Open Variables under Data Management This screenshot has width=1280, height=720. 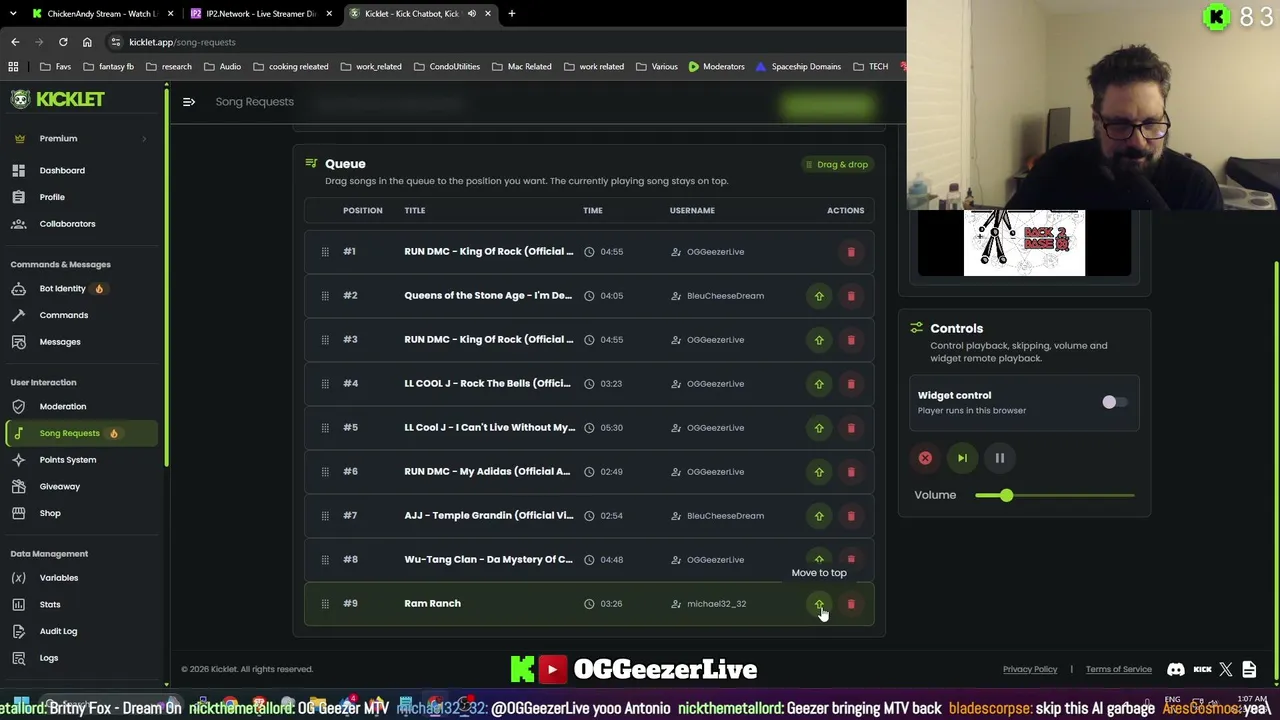coord(80,578)
